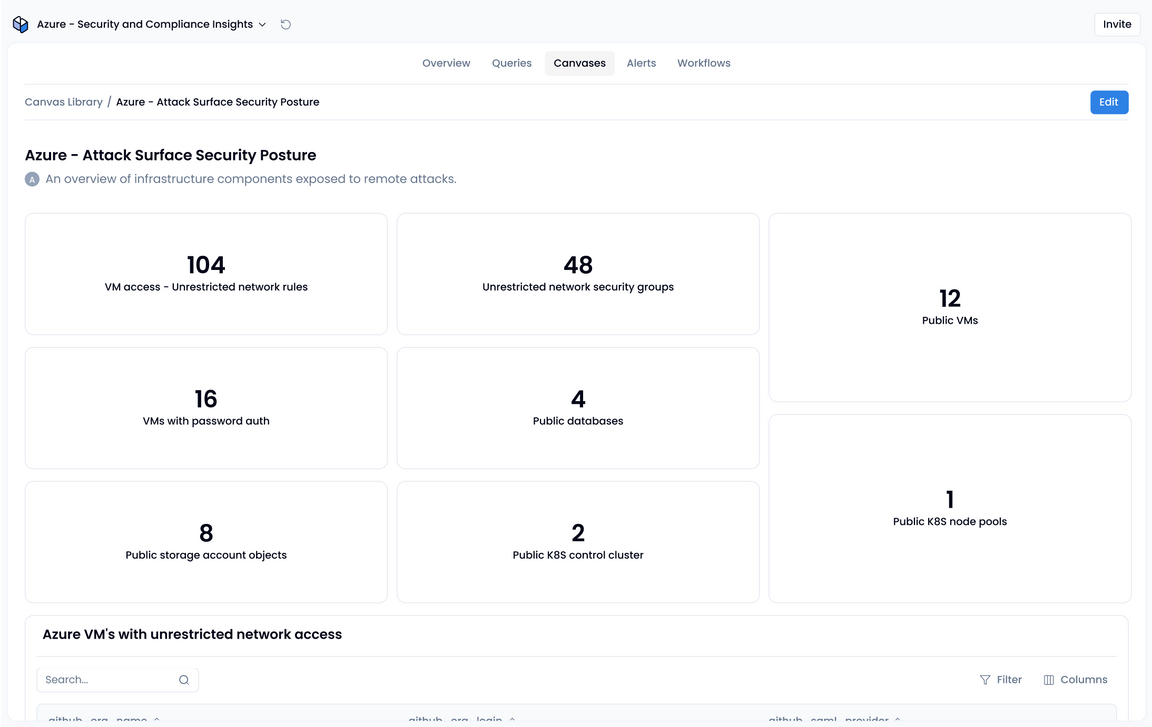Image resolution: width=1152 pixels, height=727 pixels.
Task: Click the app logo cube icon
Action: 21,24
